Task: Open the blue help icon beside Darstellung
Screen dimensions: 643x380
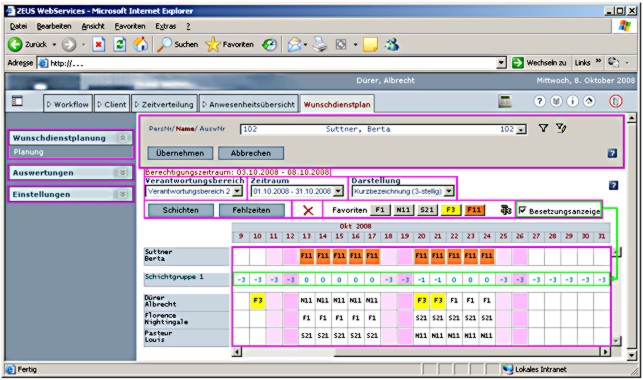Action: click(613, 185)
